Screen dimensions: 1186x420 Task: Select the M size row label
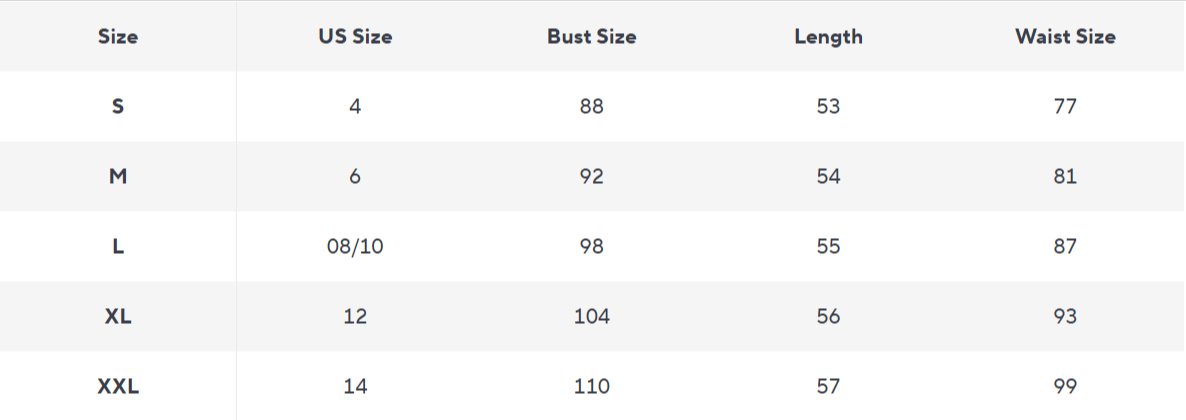click(x=118, y=176)
